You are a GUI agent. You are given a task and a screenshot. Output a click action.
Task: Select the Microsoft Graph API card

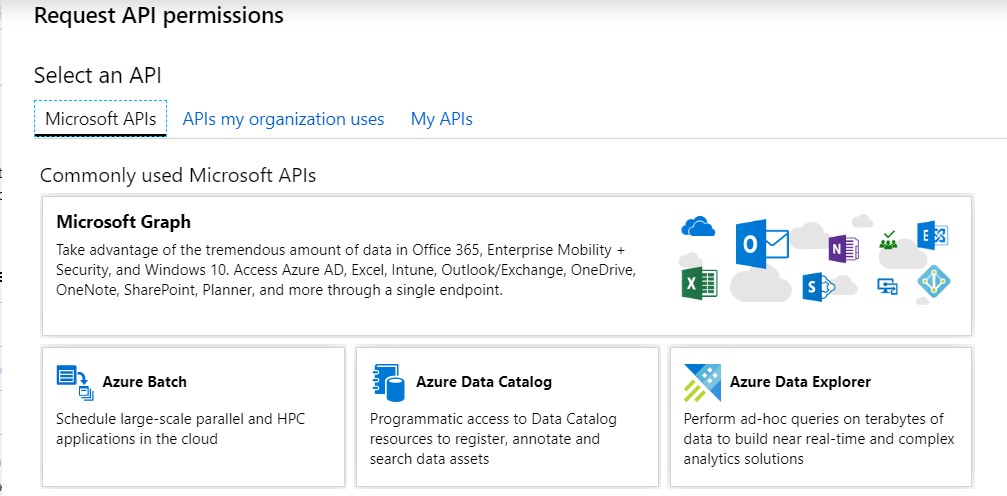507,266
